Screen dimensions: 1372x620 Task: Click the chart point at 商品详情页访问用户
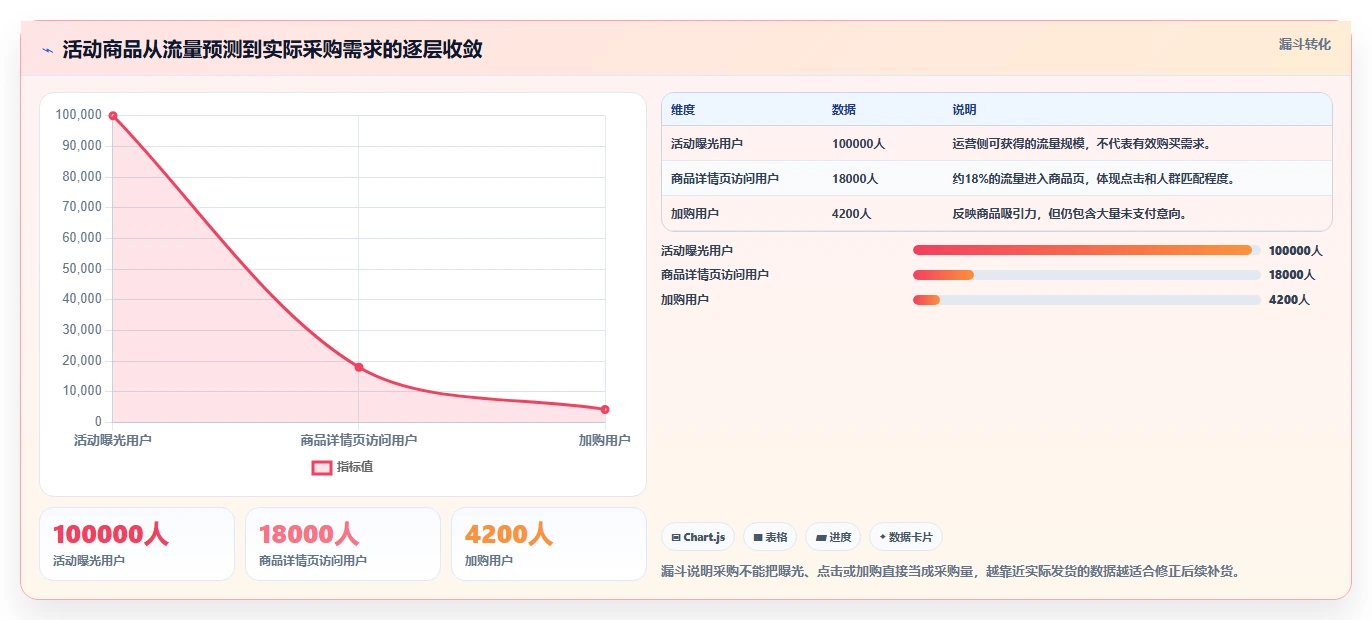pos(359,367)
